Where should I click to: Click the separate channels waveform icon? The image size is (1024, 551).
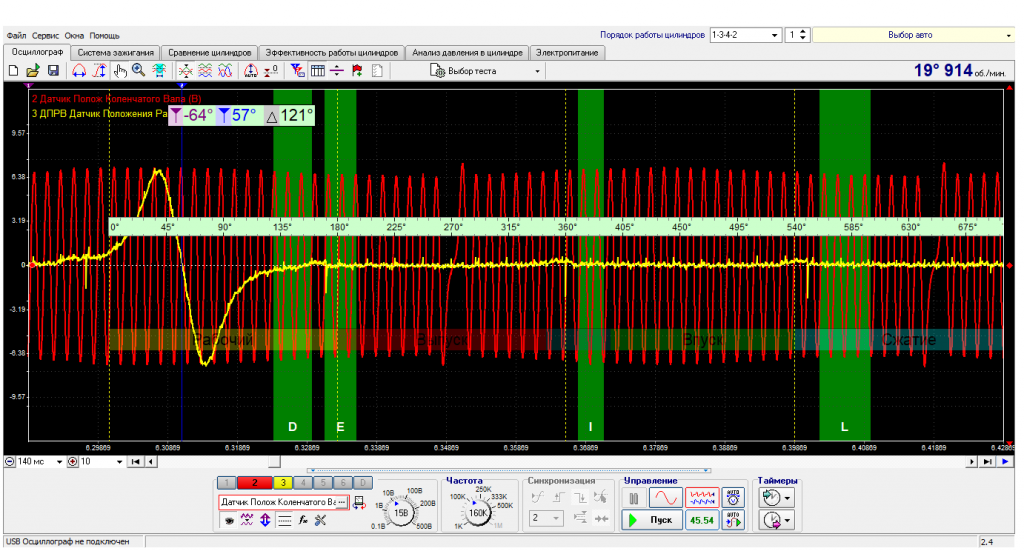[x=205, y=71]
